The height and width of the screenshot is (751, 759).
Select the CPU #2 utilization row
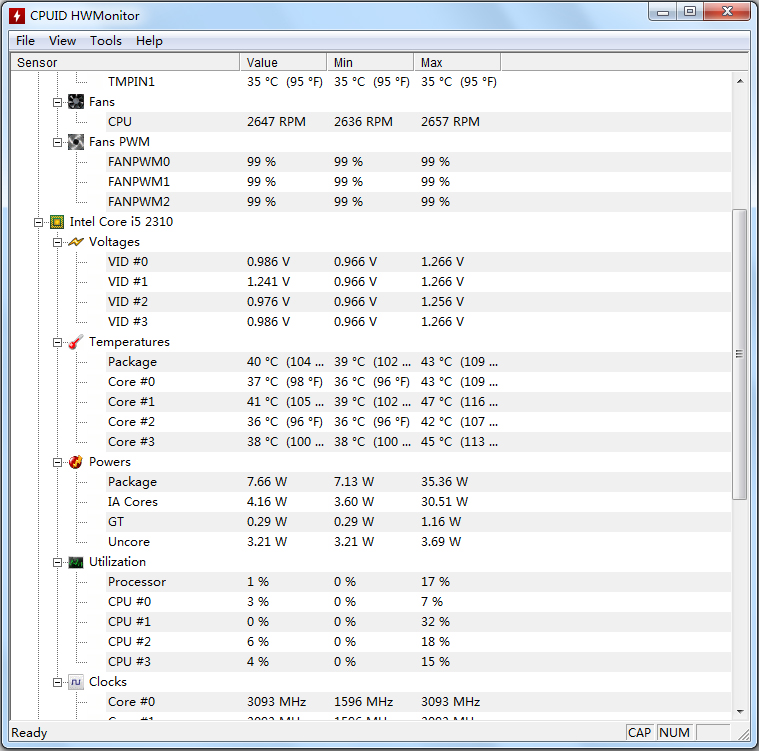pos(418,642)
